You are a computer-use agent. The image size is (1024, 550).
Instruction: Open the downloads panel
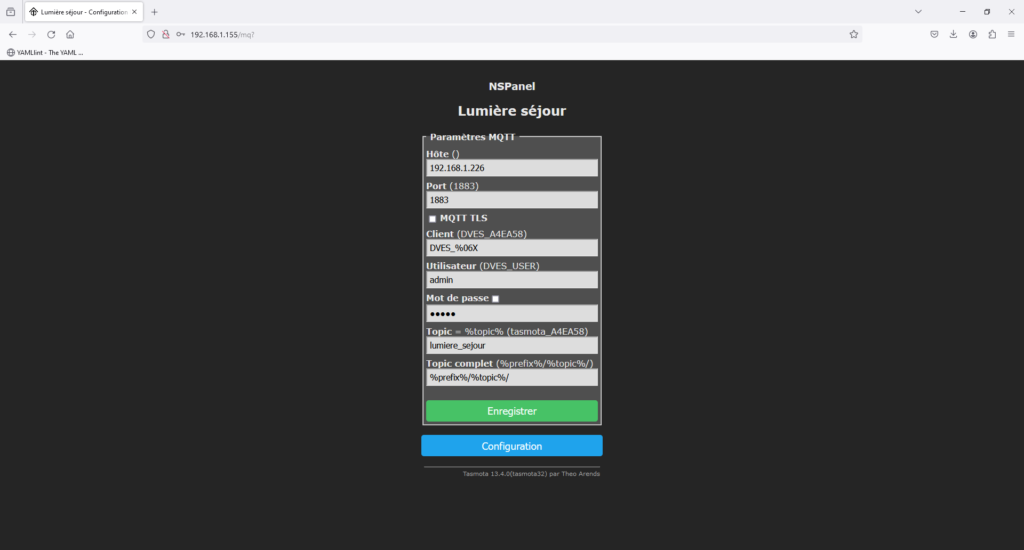(x=953, y=35)
